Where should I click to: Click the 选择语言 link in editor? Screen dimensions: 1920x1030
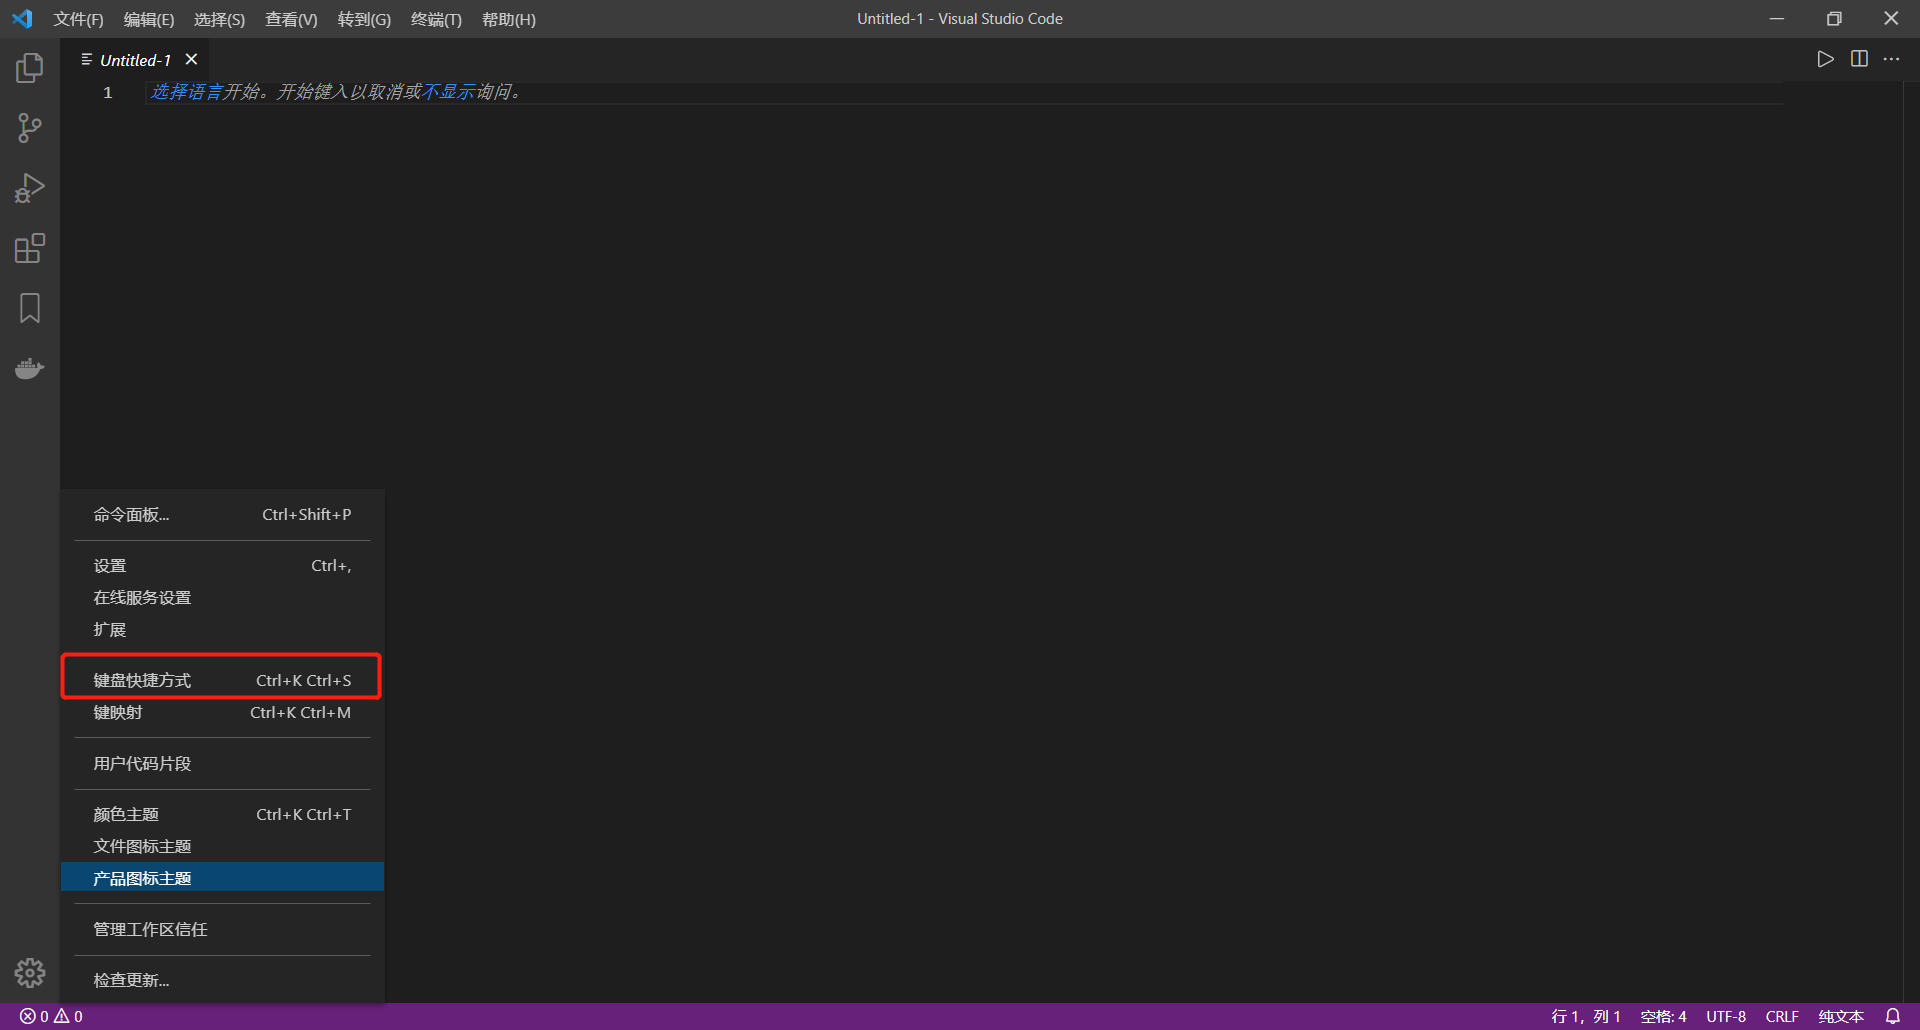pyautogui.click(x=186, y=92)
